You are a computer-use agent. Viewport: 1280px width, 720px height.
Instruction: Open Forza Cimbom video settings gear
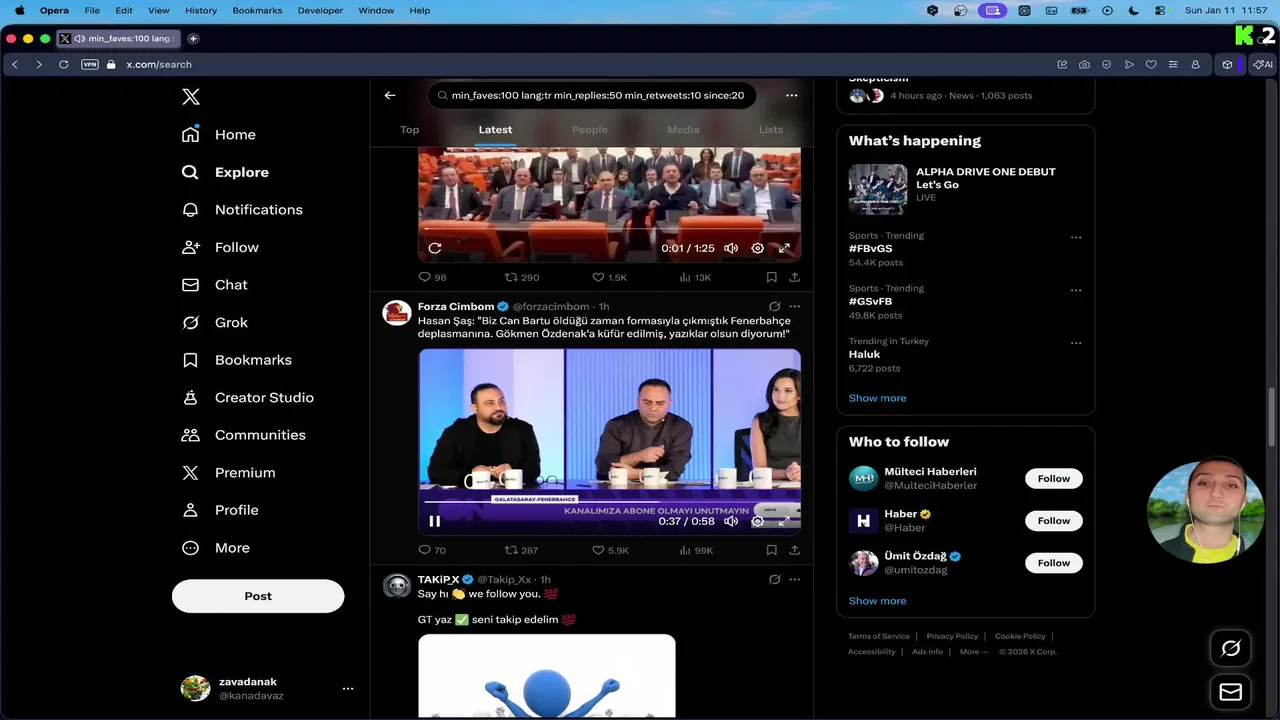(x=757, y=521)
